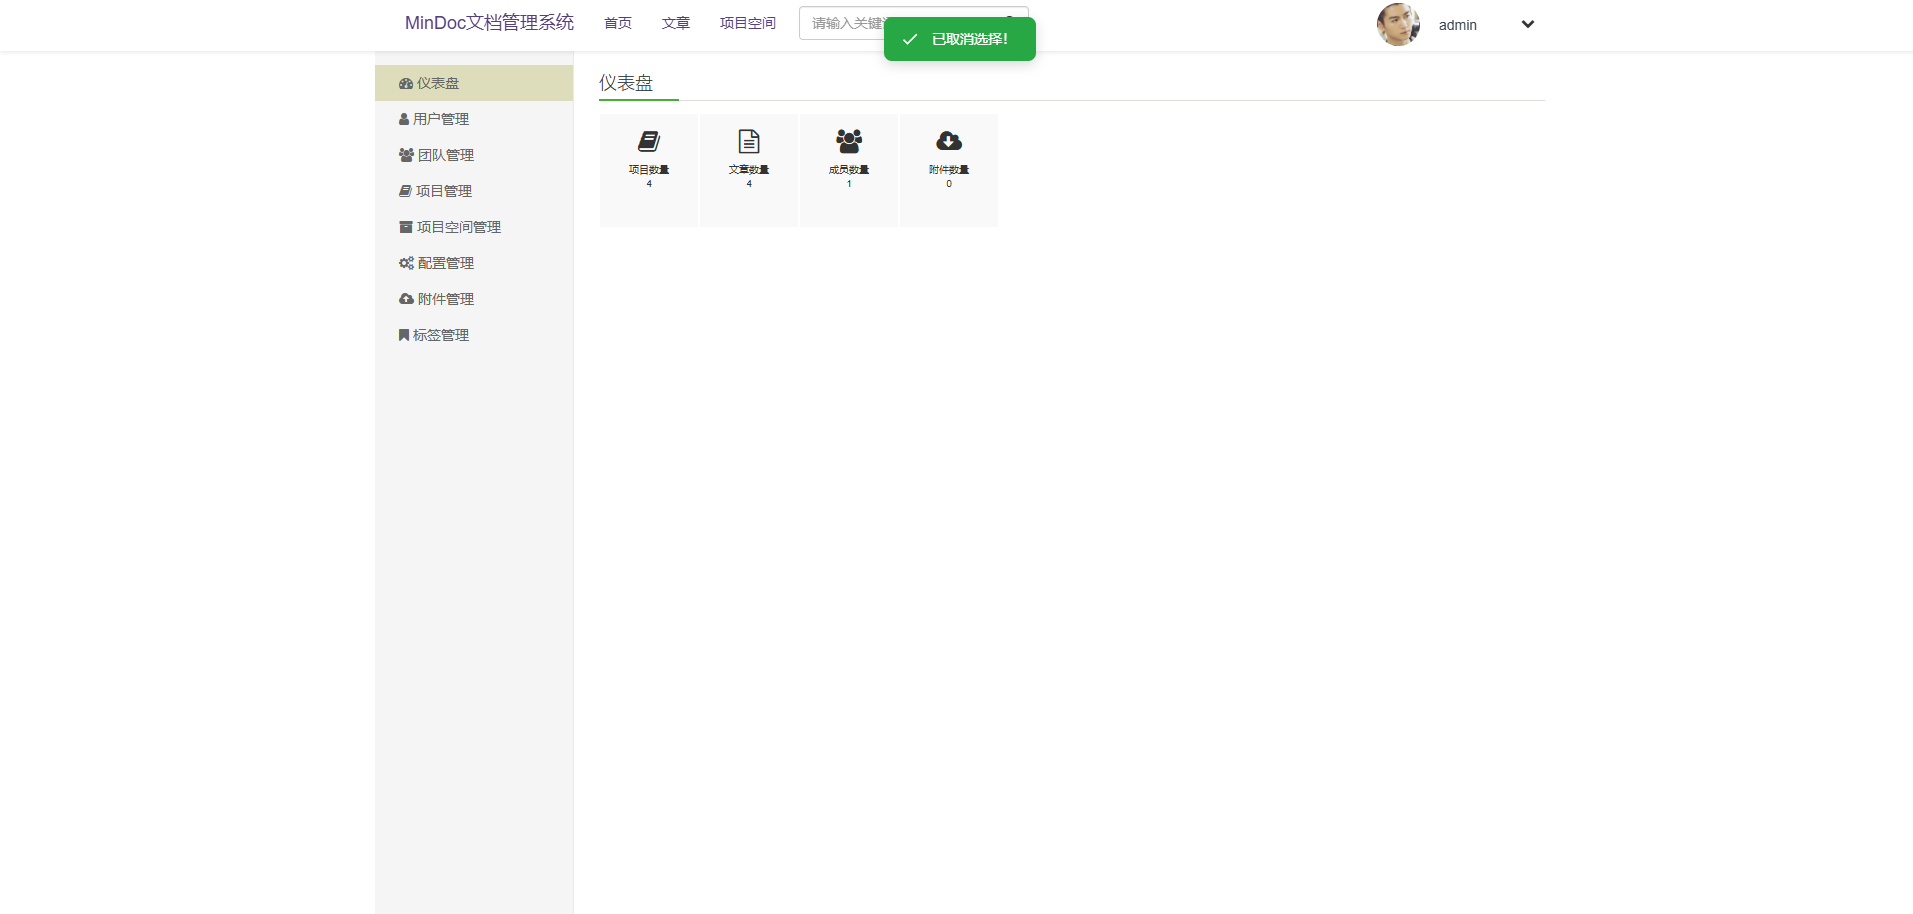The width and height of the screenshot is (1913, 914).
Task: Click the cloud download icon above 附件数量
Action: pos(949,141)
